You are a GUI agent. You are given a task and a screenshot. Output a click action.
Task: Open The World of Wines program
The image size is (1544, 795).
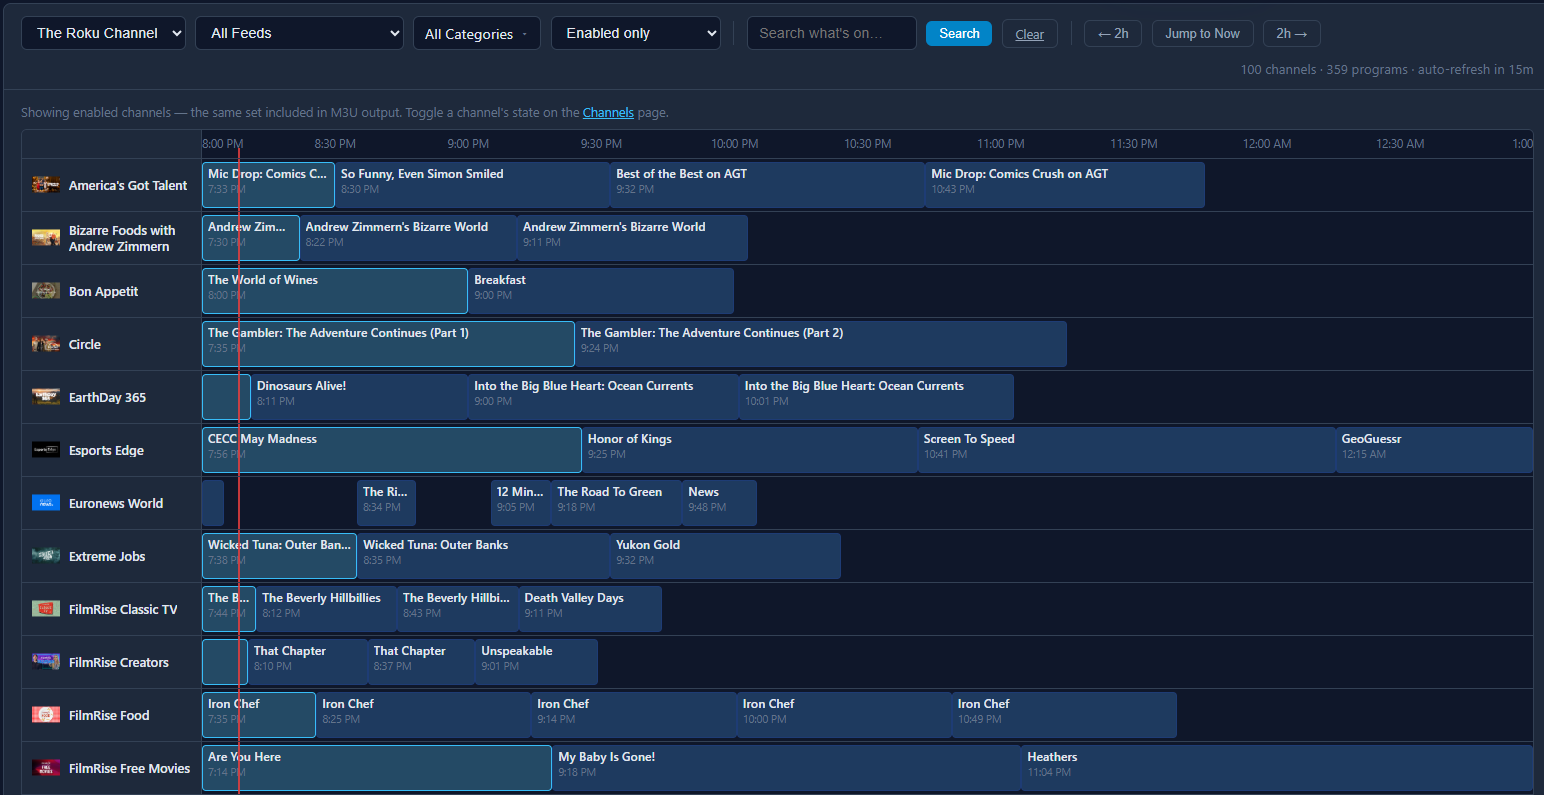[x=335, y=291]
